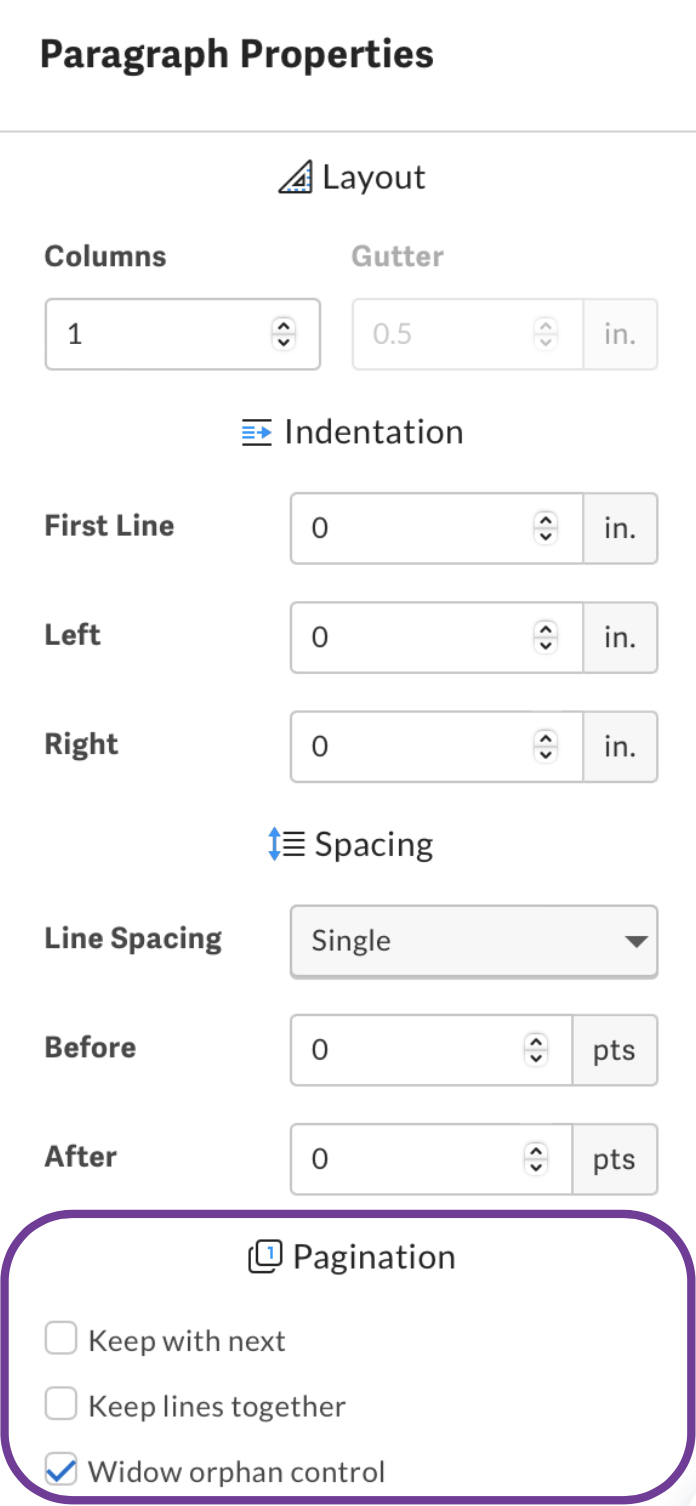The image size is (696, 1506).
Task: Check Keep lines together option
Action: tap(61, 1406)
